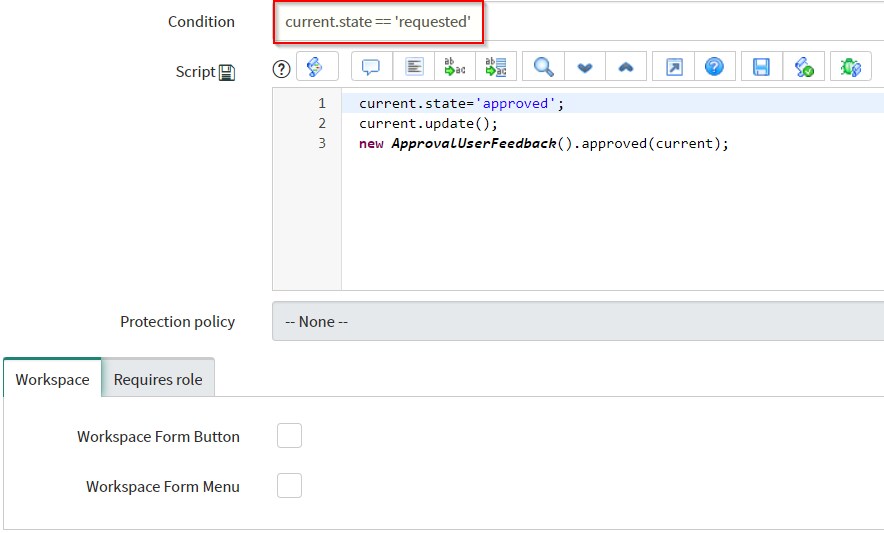
Task: Open the Protection policy dropdown
Action: pos(577,322)
